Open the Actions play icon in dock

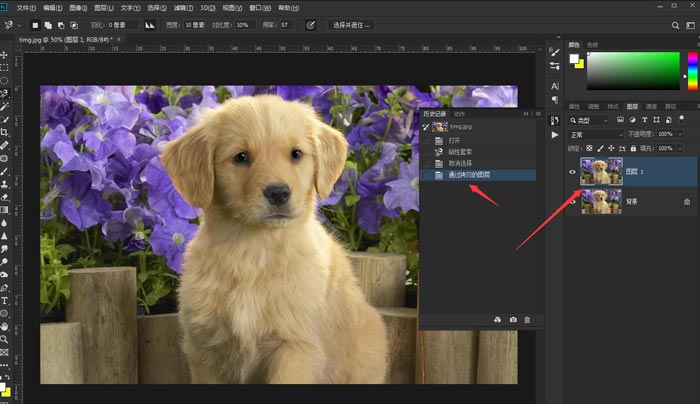554,135
